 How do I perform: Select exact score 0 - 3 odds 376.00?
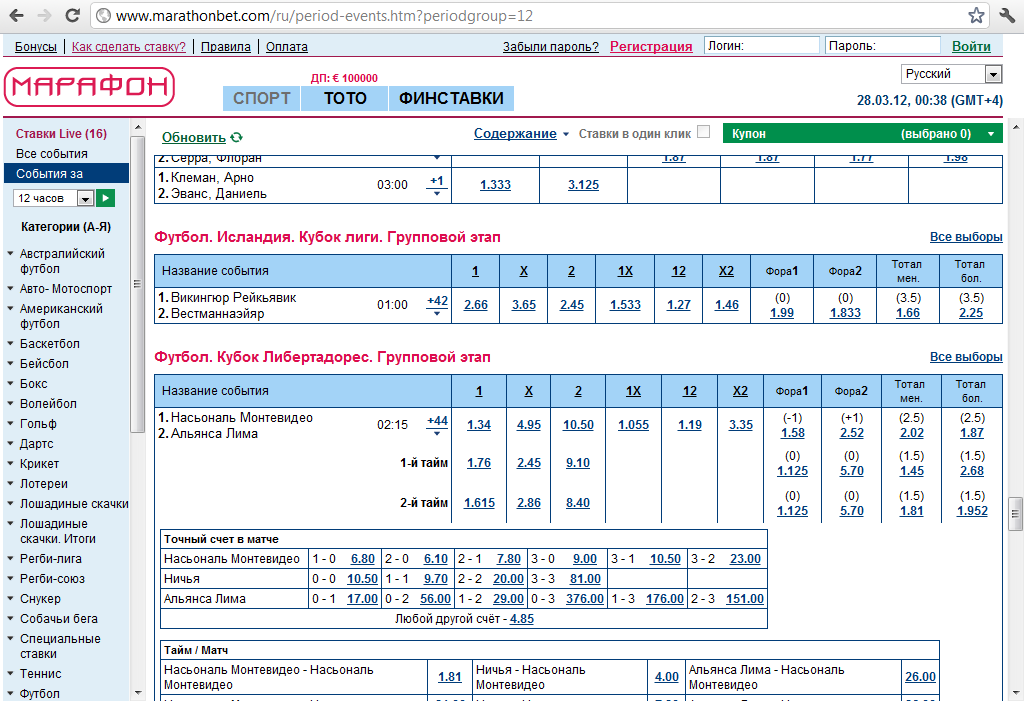[584, 598]
